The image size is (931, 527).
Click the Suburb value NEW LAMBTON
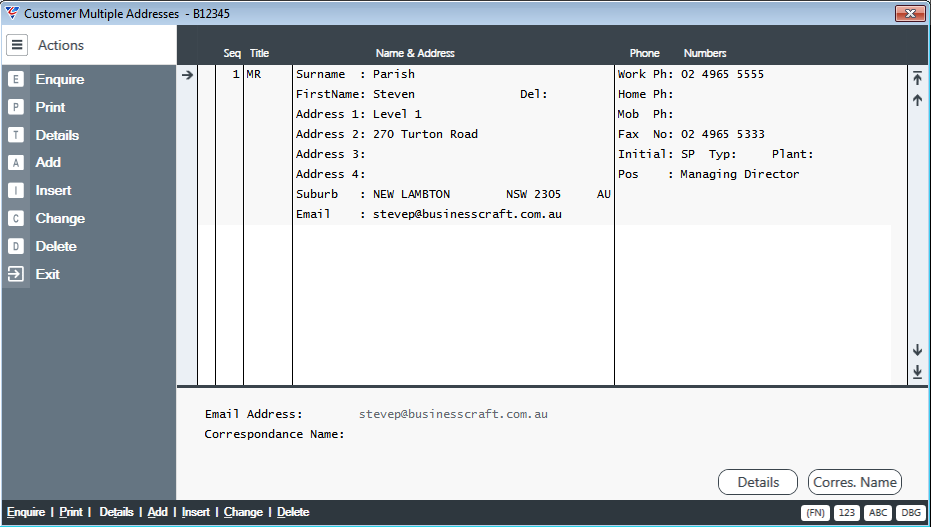[x=411, y=194]
